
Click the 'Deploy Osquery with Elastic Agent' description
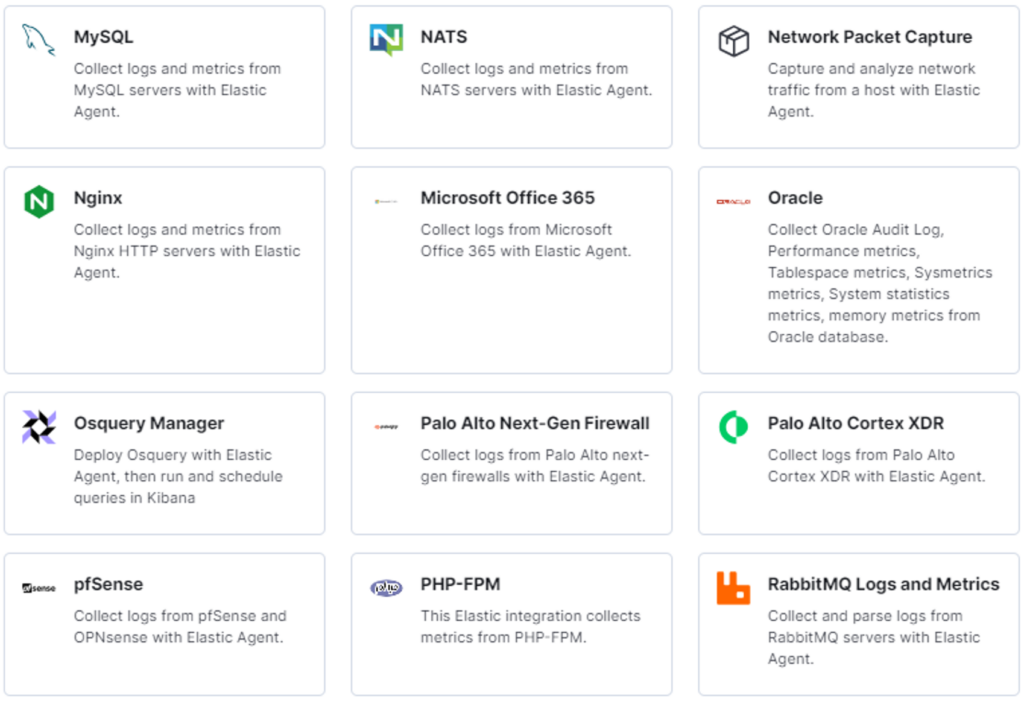(x=178, y=476)
